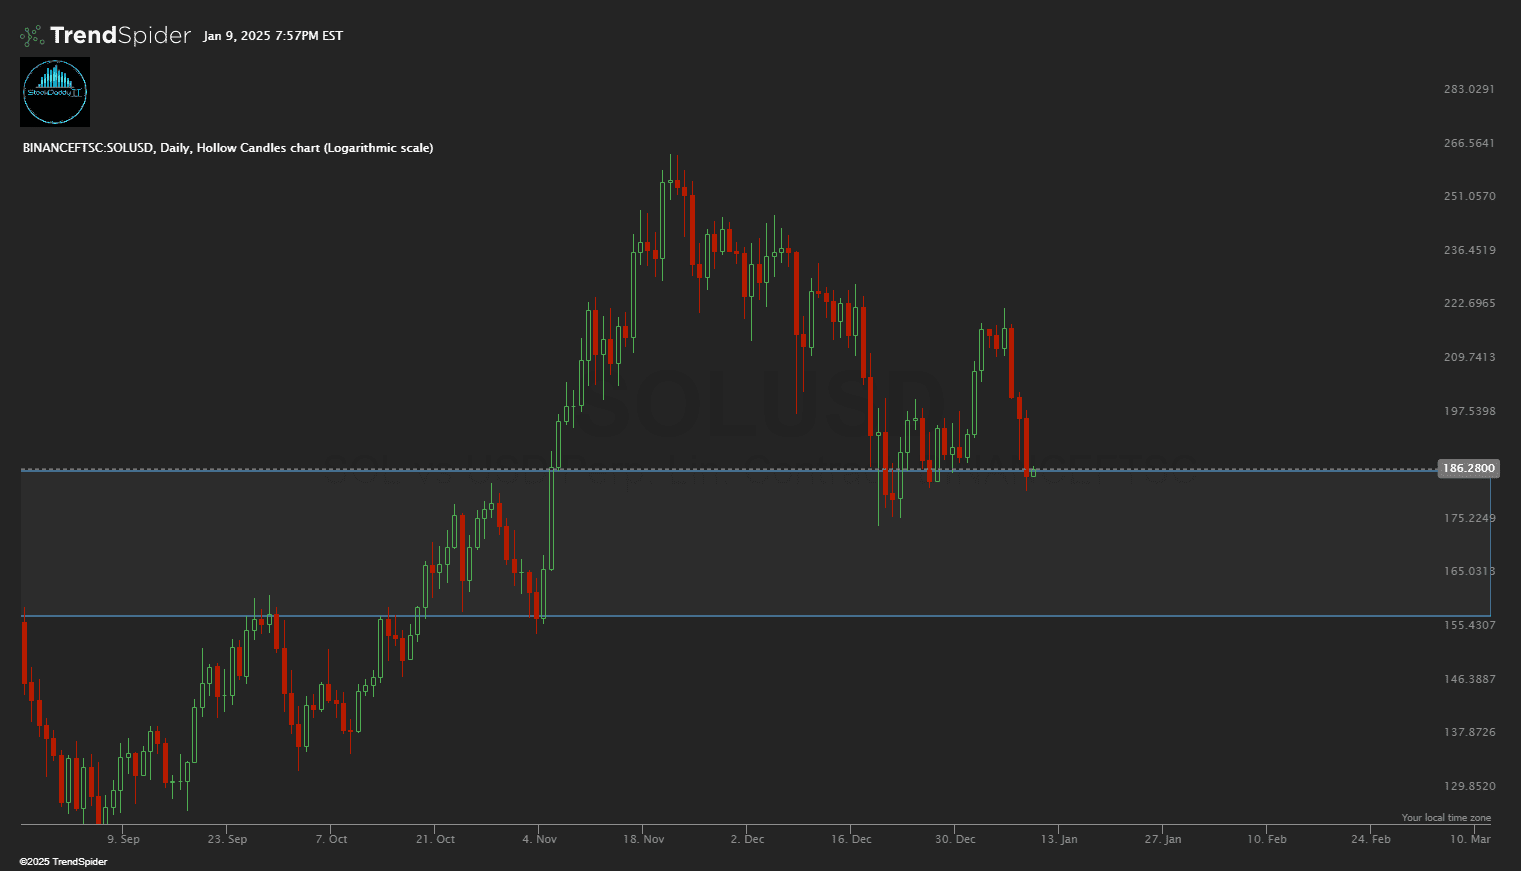Click the 4. Nov date marker
The height and width of the screenshot is (871, 1521).
(539, 839)
